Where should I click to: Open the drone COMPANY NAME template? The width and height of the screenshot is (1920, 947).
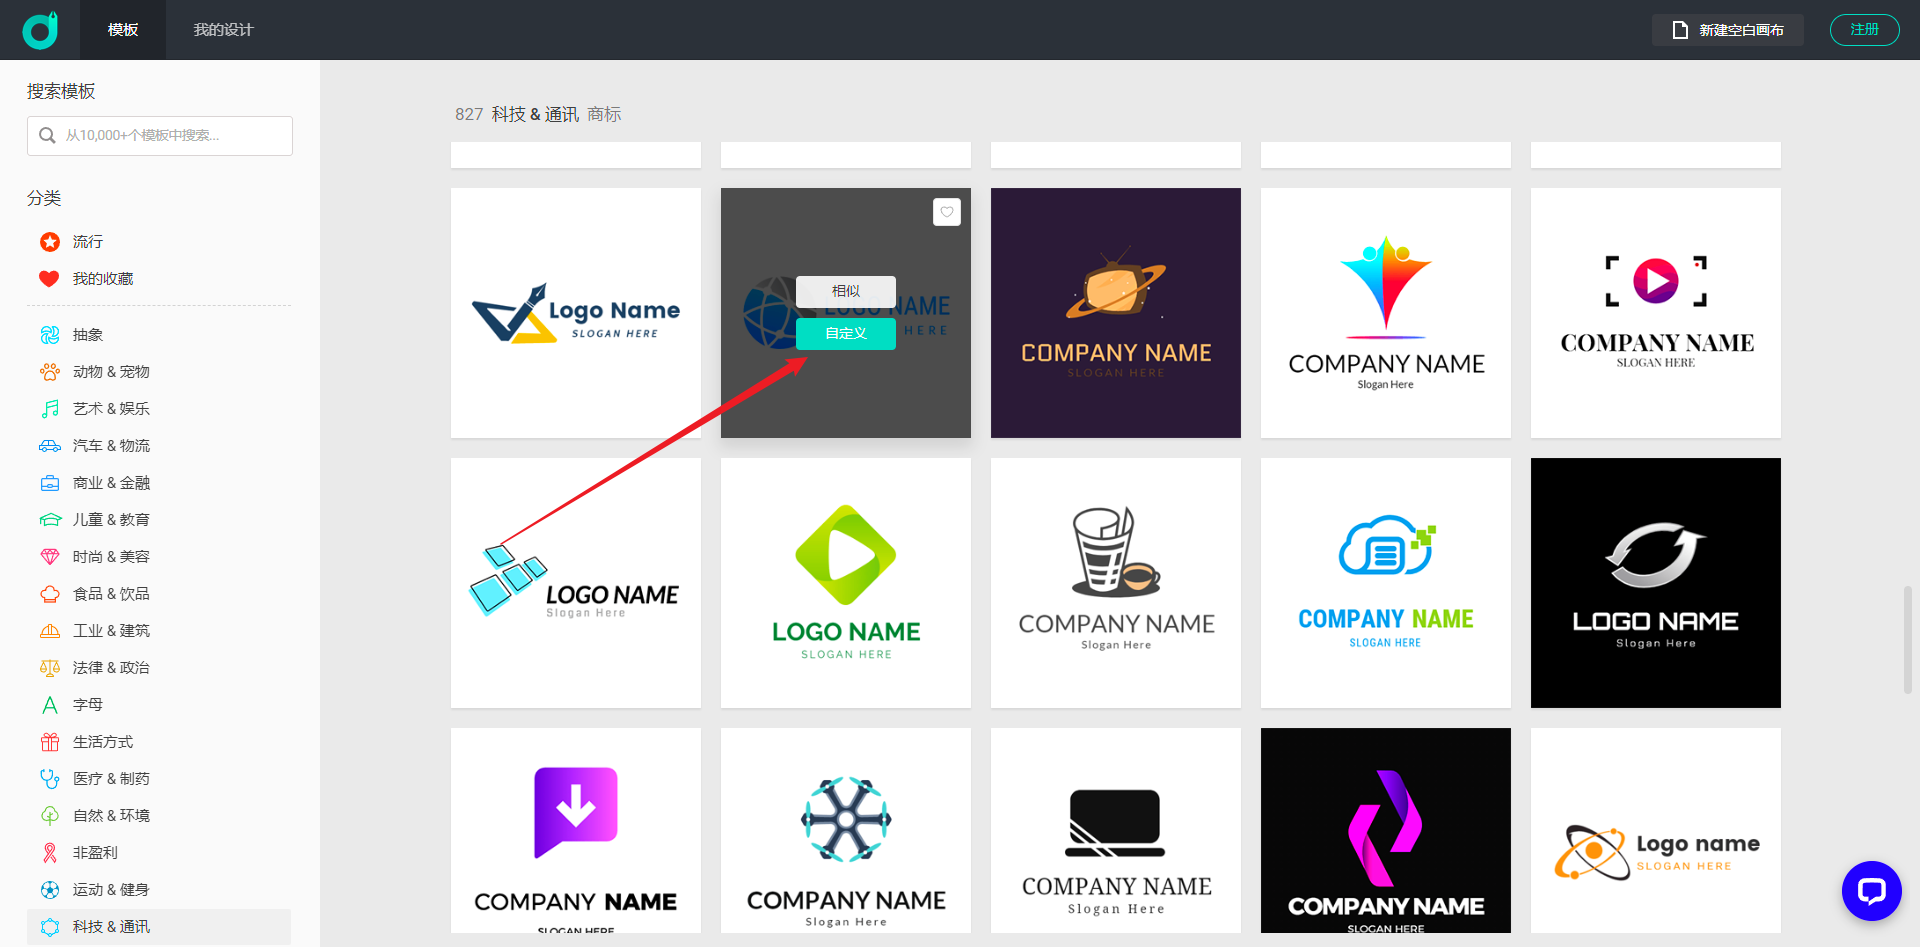846,831
